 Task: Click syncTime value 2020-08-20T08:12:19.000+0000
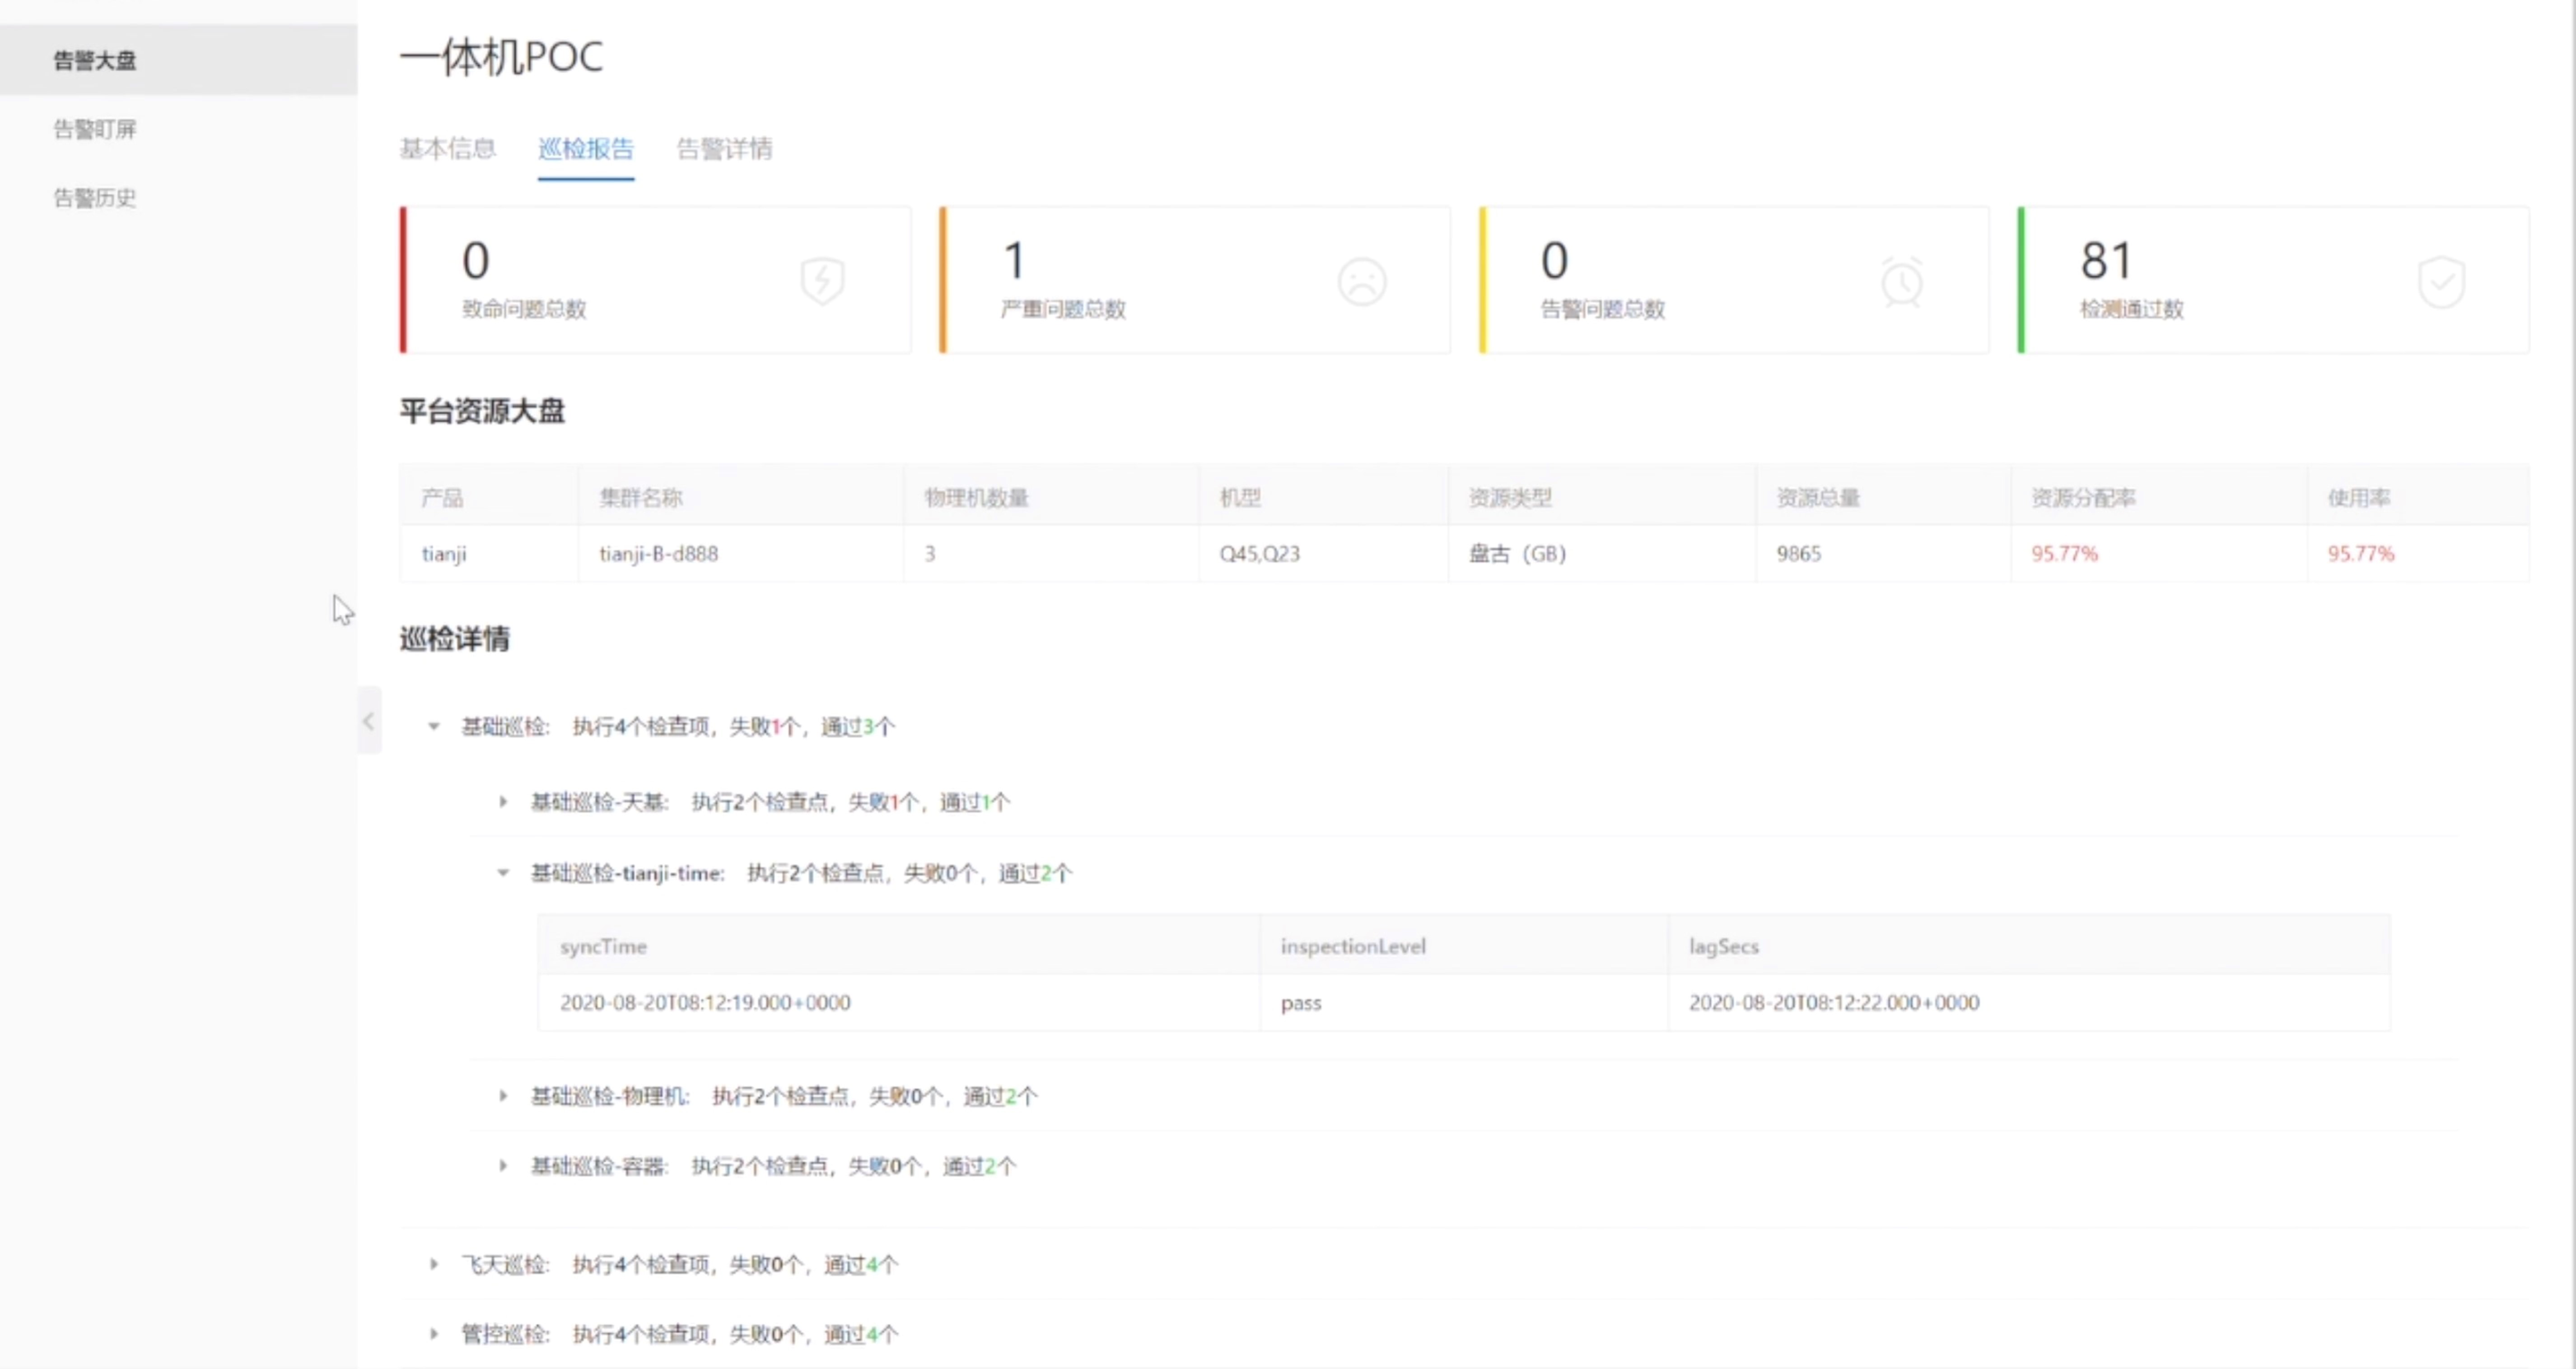coord(705,1002)
